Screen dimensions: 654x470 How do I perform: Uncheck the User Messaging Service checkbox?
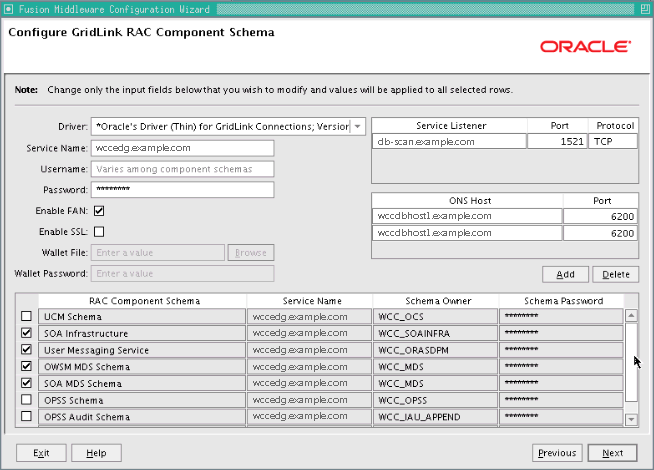(x=26, y=349)
